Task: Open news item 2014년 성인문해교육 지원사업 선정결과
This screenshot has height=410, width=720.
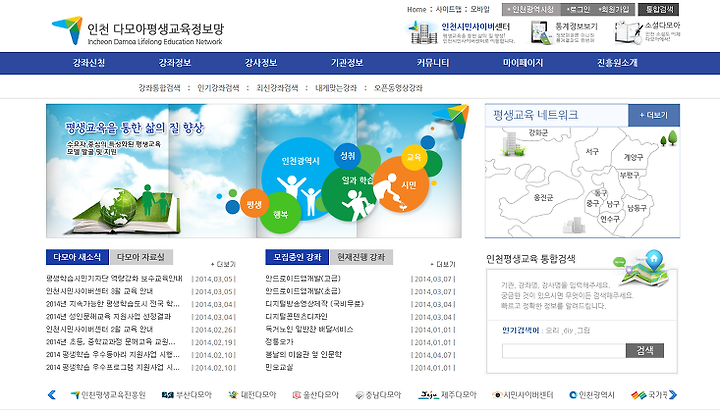Action: coord(108,317)
